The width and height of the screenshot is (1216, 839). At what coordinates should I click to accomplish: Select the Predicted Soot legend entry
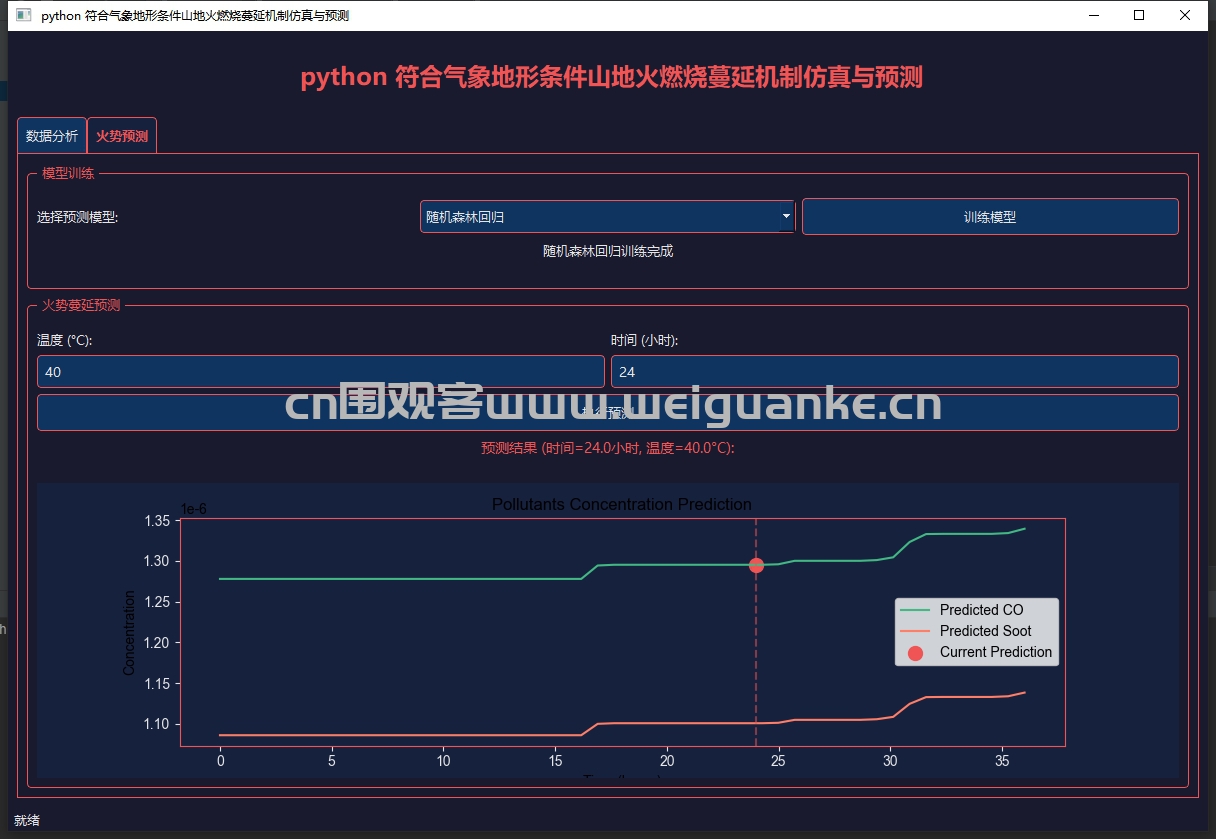pyautogui.click(x=984, y=631)
